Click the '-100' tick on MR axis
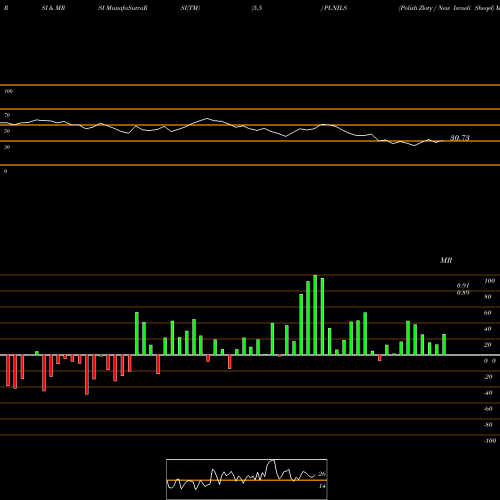This screenshot has width=500, height=500. click(x=490, y=441)
